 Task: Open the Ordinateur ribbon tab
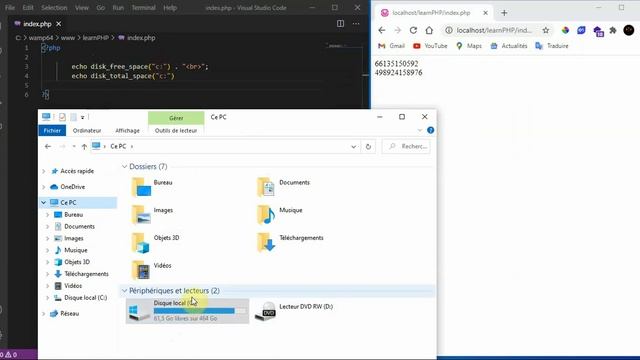pos(87,130)
